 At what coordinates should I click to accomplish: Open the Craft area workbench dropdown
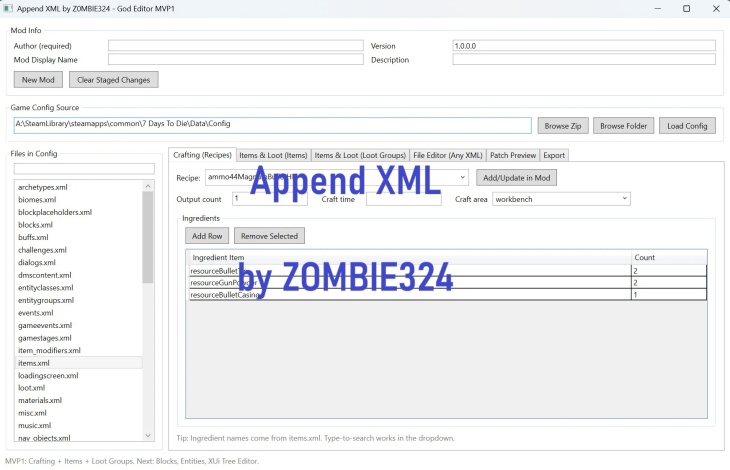pyautogui.click(x=561, y=199)
